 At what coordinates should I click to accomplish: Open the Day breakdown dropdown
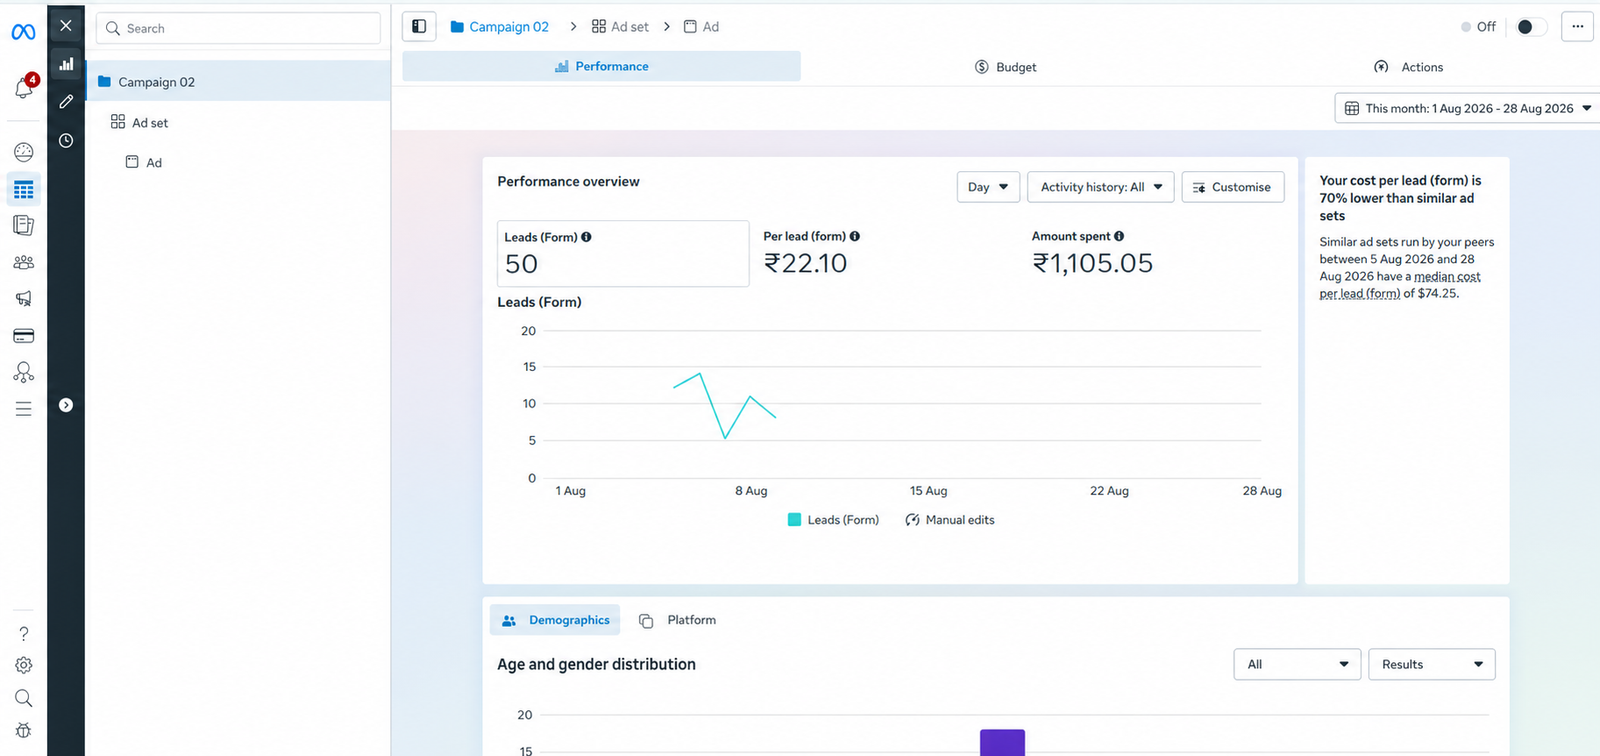click(x=988, y=187)
